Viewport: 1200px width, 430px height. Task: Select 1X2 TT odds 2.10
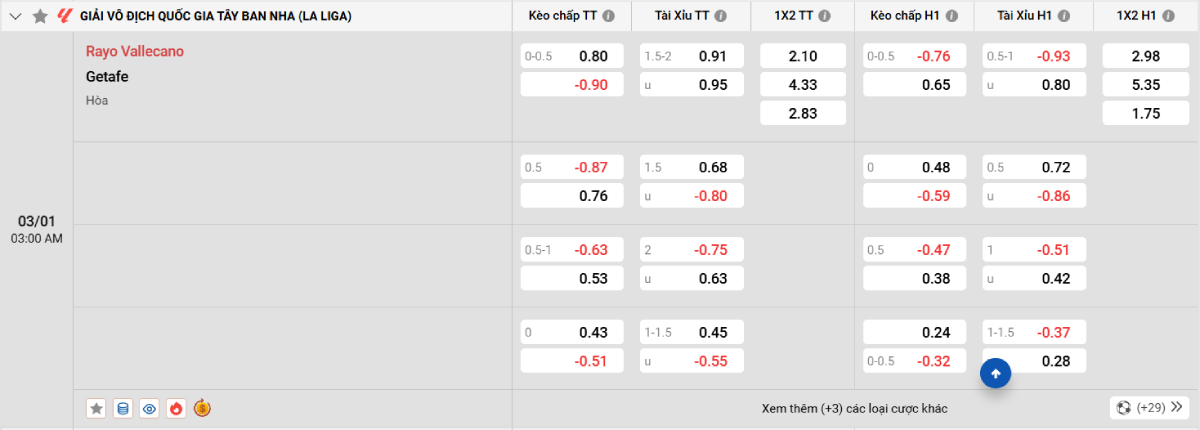coord(802,56)
